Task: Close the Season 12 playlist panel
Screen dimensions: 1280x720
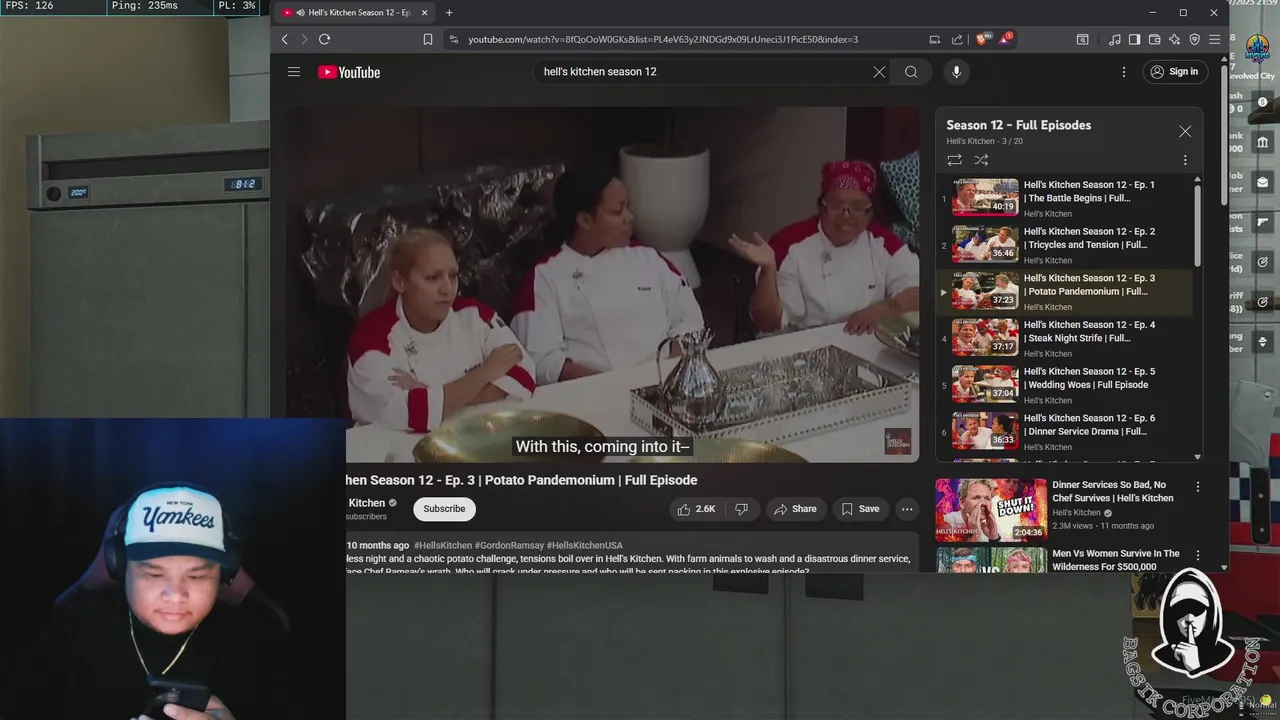Action: (x=1185, y=131)
